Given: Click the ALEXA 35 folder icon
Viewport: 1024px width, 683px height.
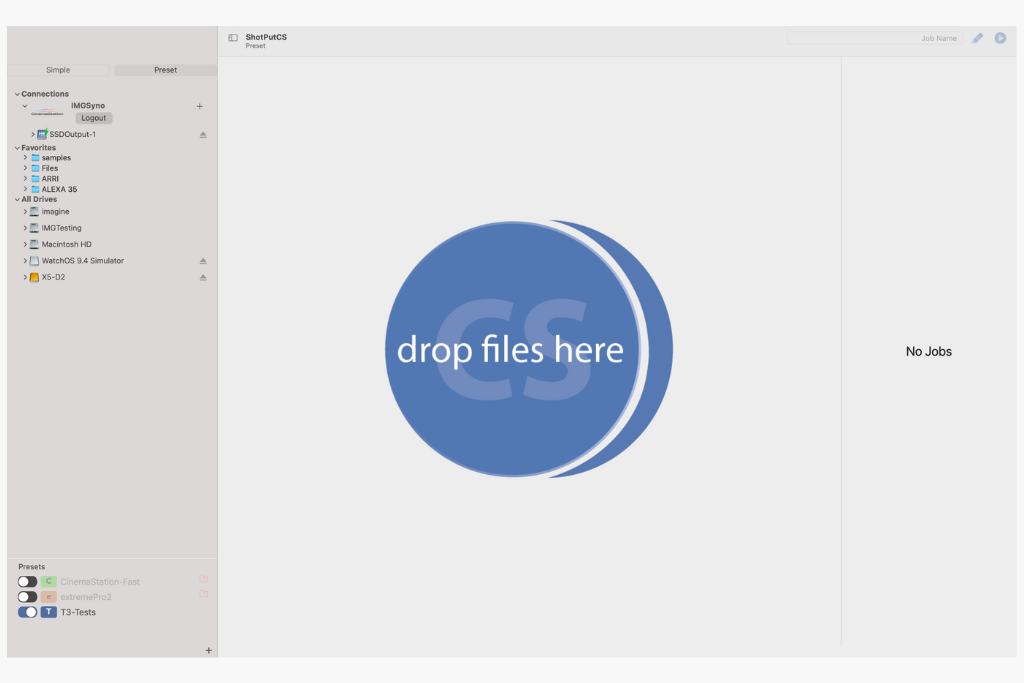Looking at the screenshot, I should click(35, 189).
